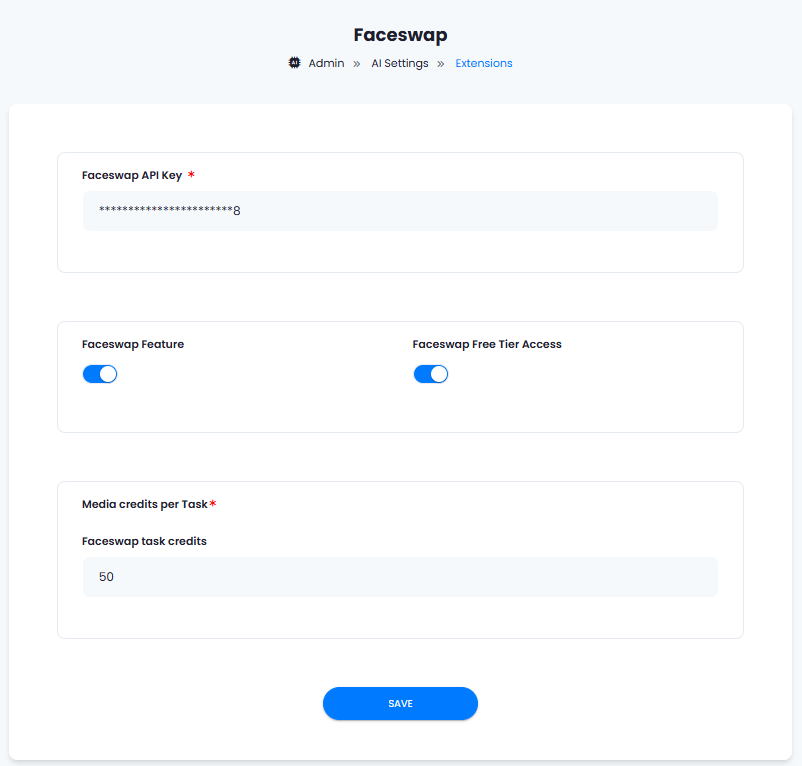Open the AI Settings breadcrumb

point(400,63)
